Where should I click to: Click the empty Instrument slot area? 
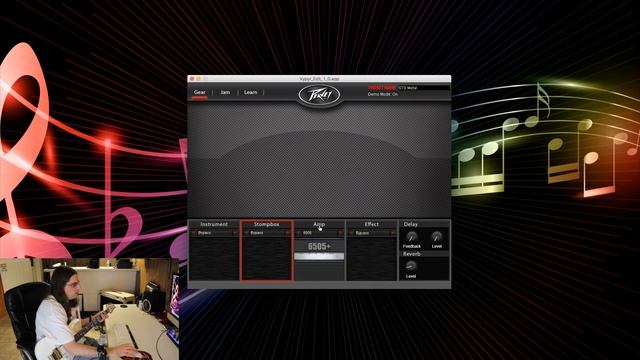coord(214,258)
